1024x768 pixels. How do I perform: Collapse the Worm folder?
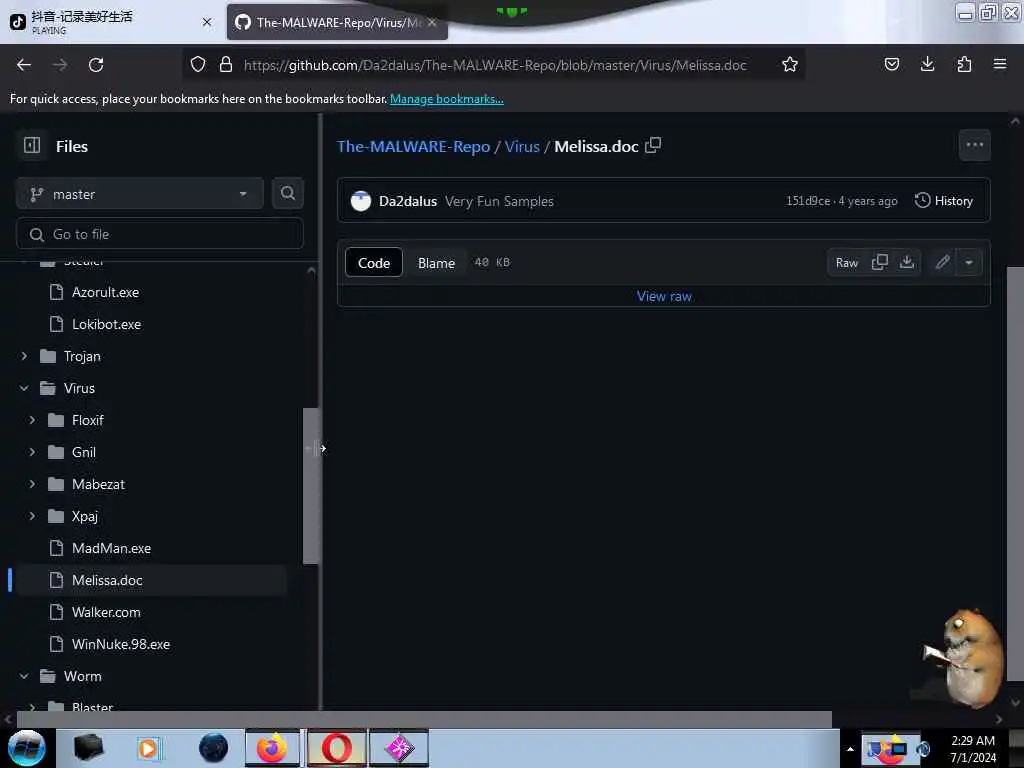(24, 676)
